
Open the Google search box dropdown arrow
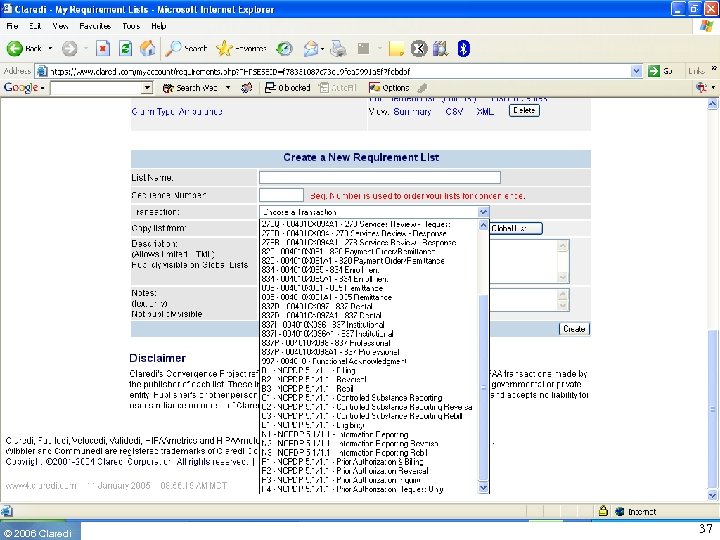pyautogui.click(x=147, y=88)
